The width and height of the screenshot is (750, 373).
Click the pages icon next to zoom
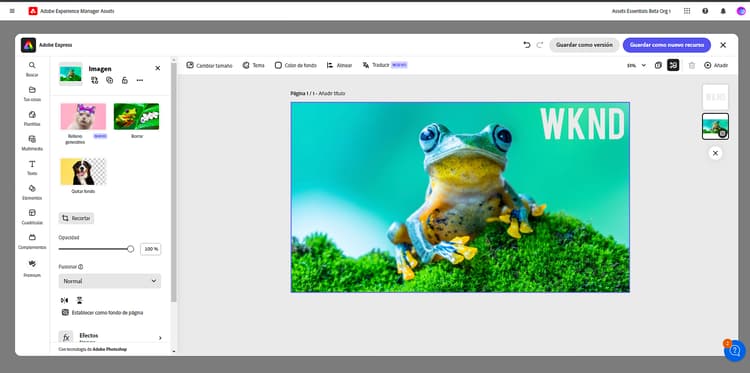click(658, 66)
